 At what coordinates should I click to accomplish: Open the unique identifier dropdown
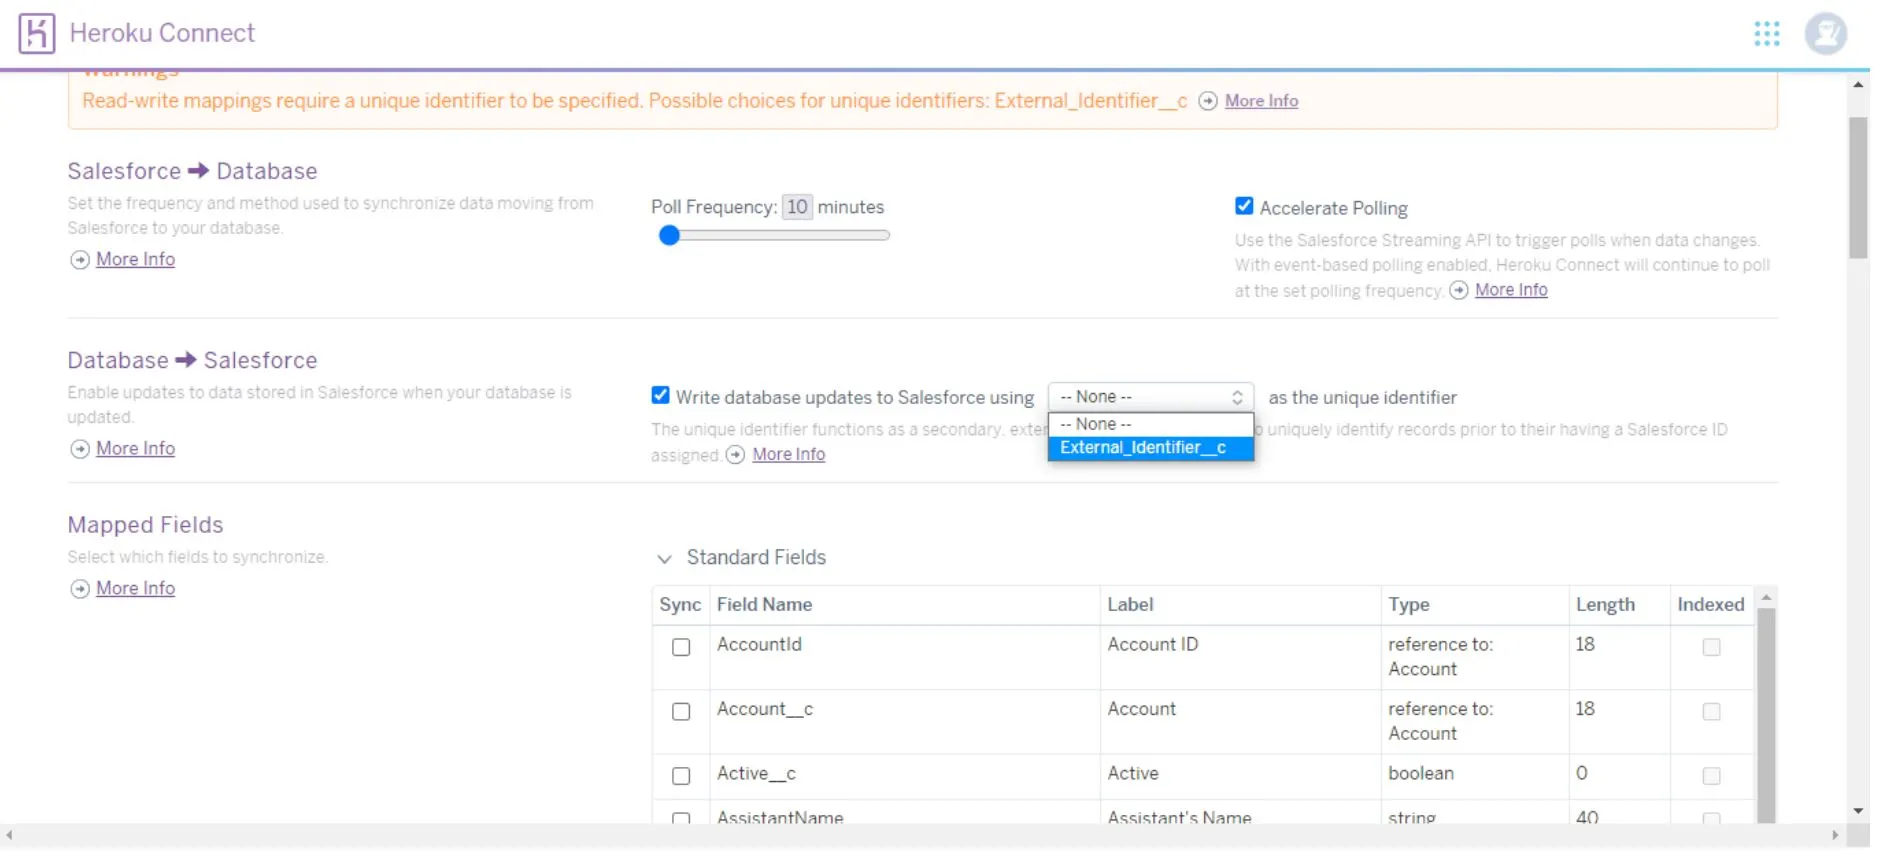(1150, 397)
